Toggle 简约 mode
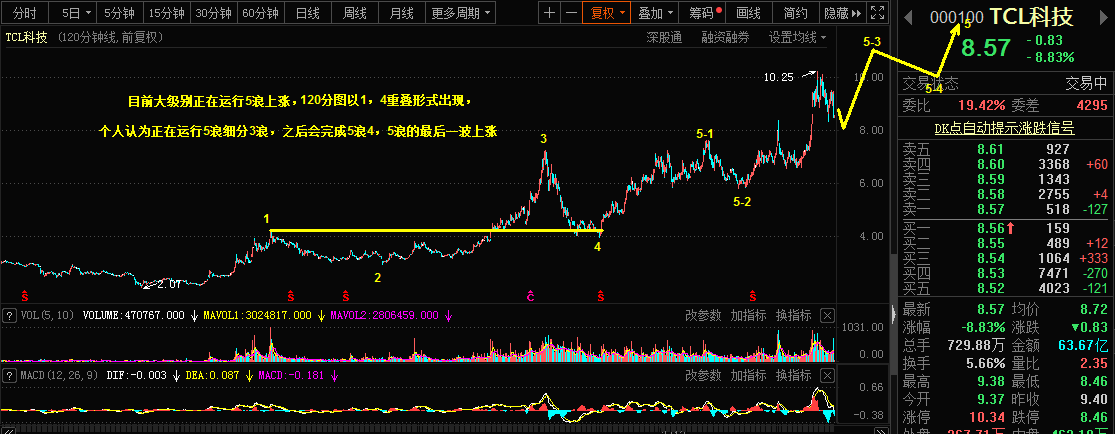 tap(795, 12)
